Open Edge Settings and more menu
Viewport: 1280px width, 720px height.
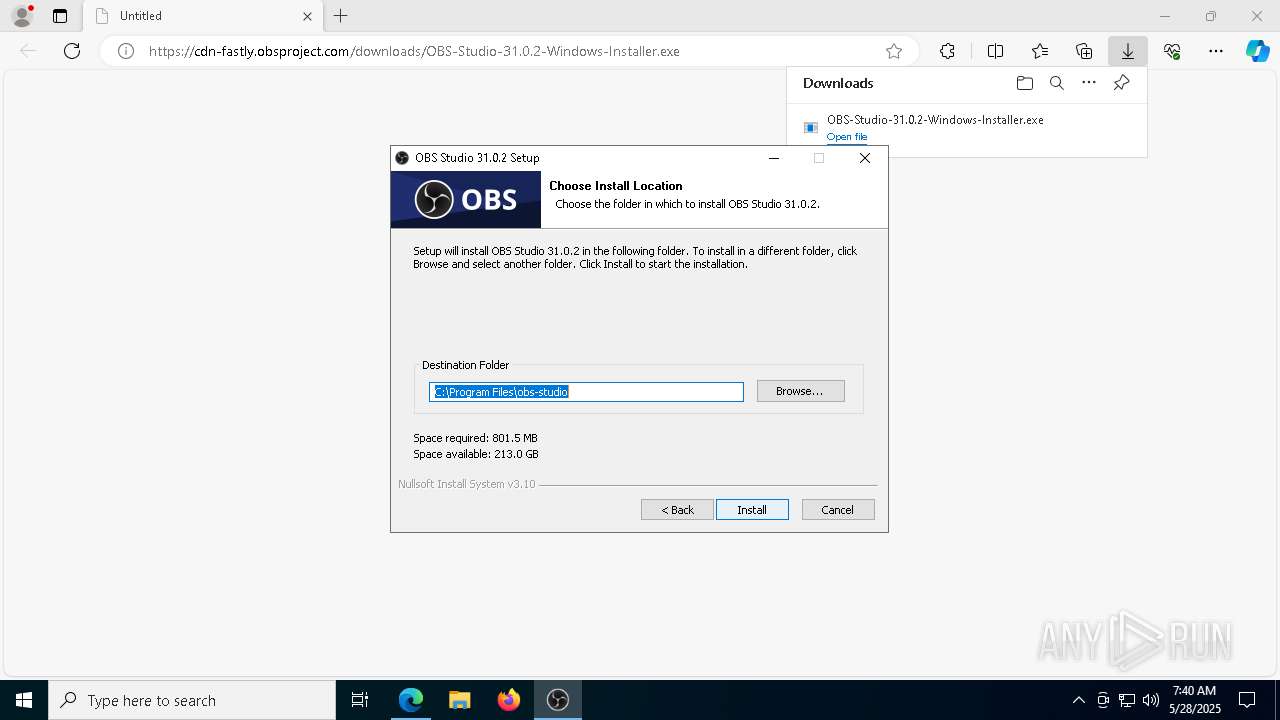pos(1216,51)
